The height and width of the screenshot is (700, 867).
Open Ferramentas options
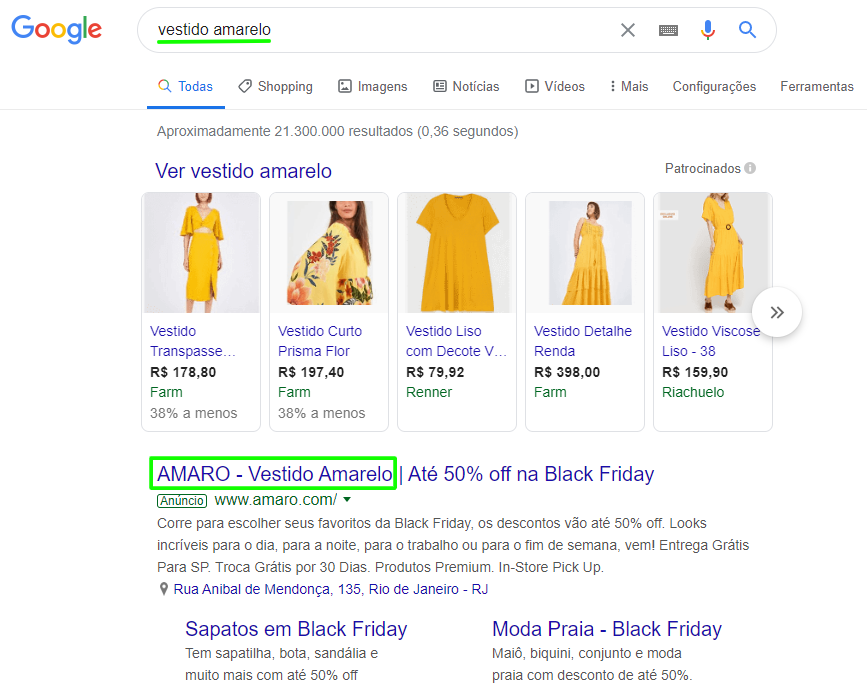tap(817, 86)
